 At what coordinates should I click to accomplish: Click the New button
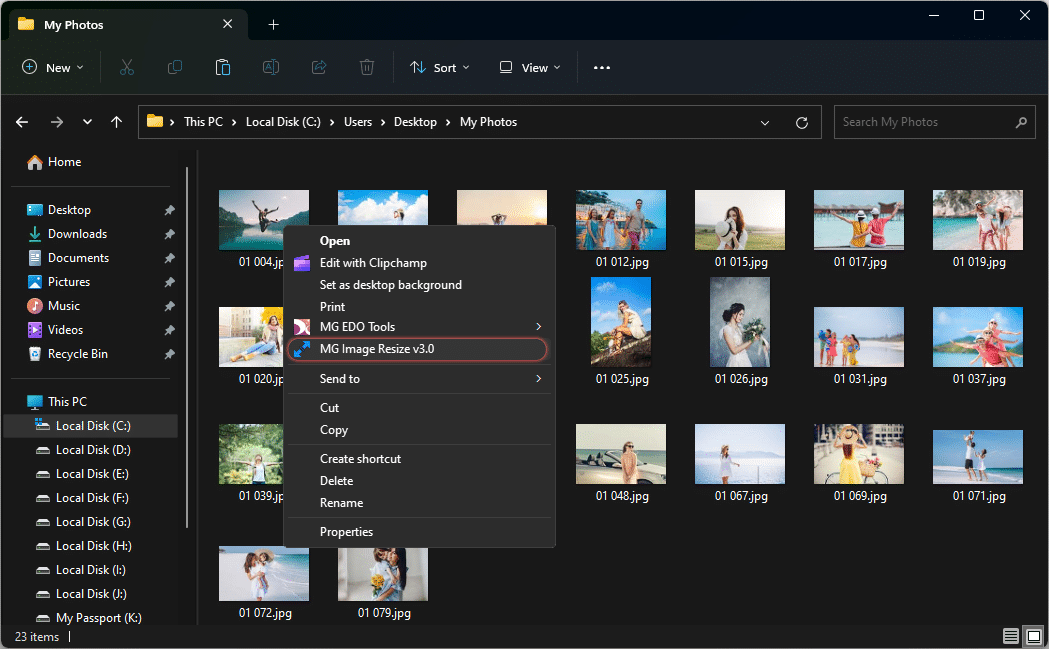[x=53, y=68]
